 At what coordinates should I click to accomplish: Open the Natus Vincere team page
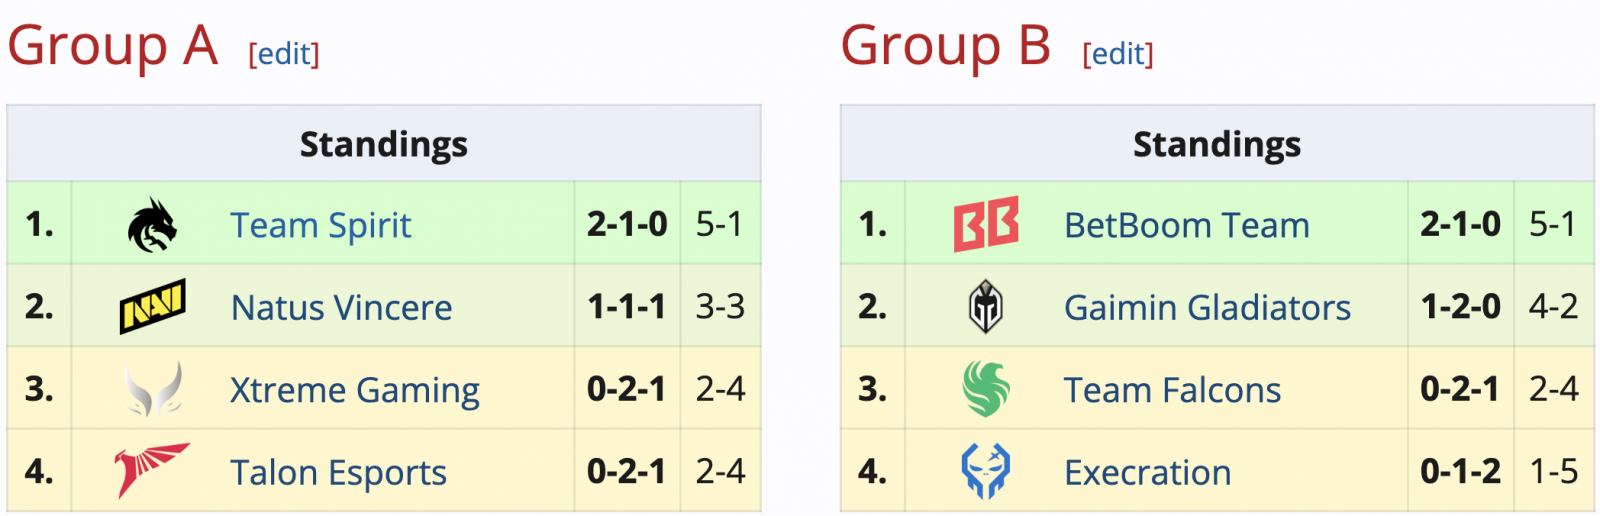pos(341,307)
